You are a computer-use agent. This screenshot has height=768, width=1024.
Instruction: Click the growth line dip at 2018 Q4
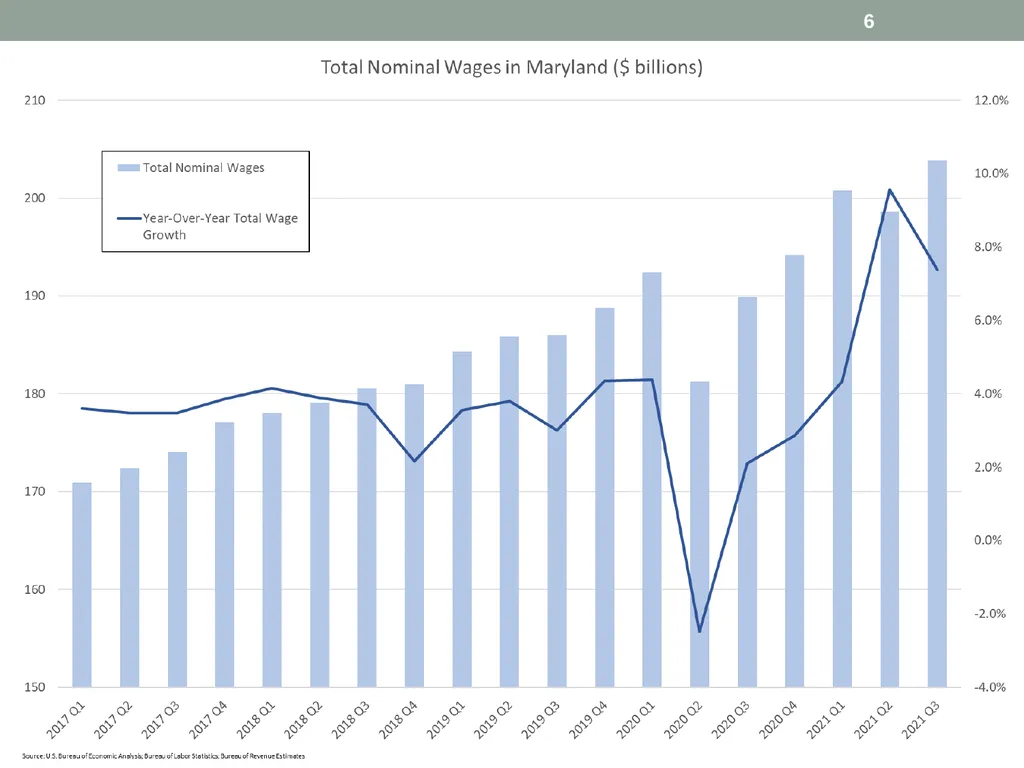(415, 461)
